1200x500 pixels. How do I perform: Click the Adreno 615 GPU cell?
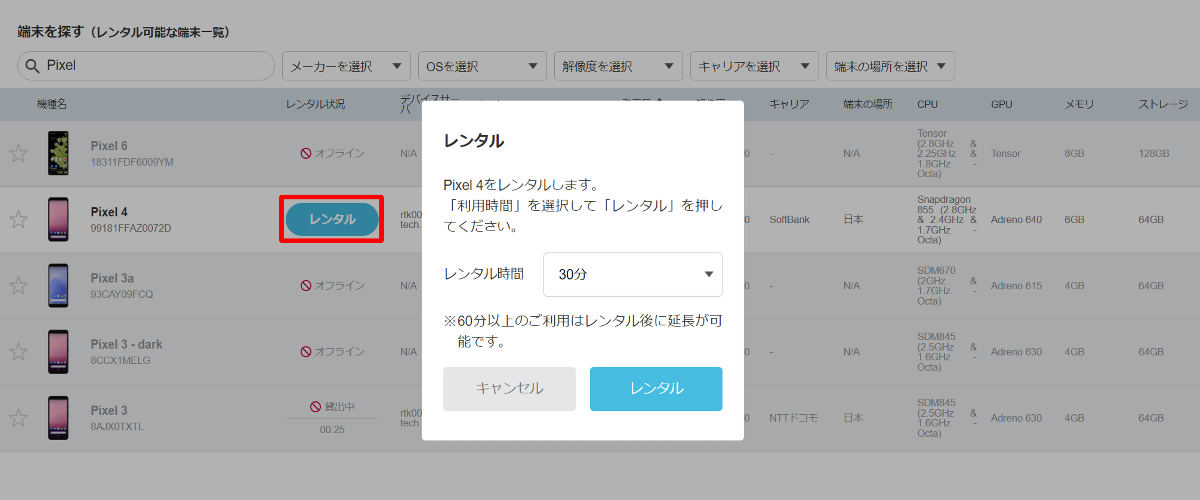tap(1018, 285)
